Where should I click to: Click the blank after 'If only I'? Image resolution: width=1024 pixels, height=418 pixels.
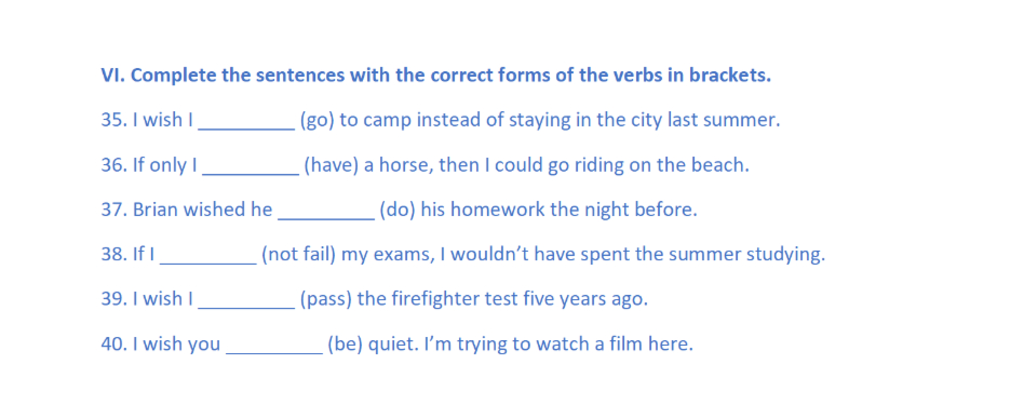coord(250,166)
